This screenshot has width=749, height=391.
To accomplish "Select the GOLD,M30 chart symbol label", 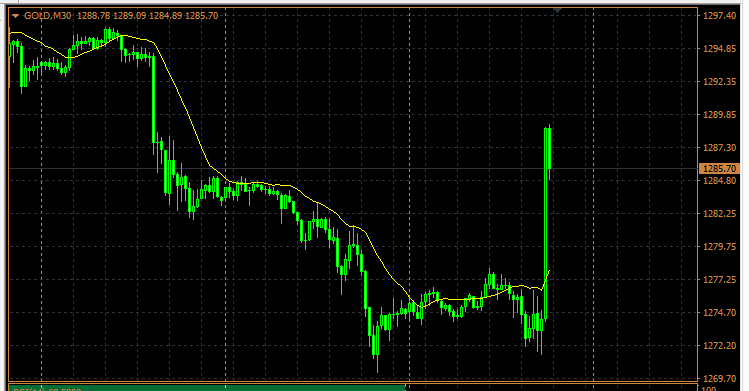I will (x=48, y=16).
